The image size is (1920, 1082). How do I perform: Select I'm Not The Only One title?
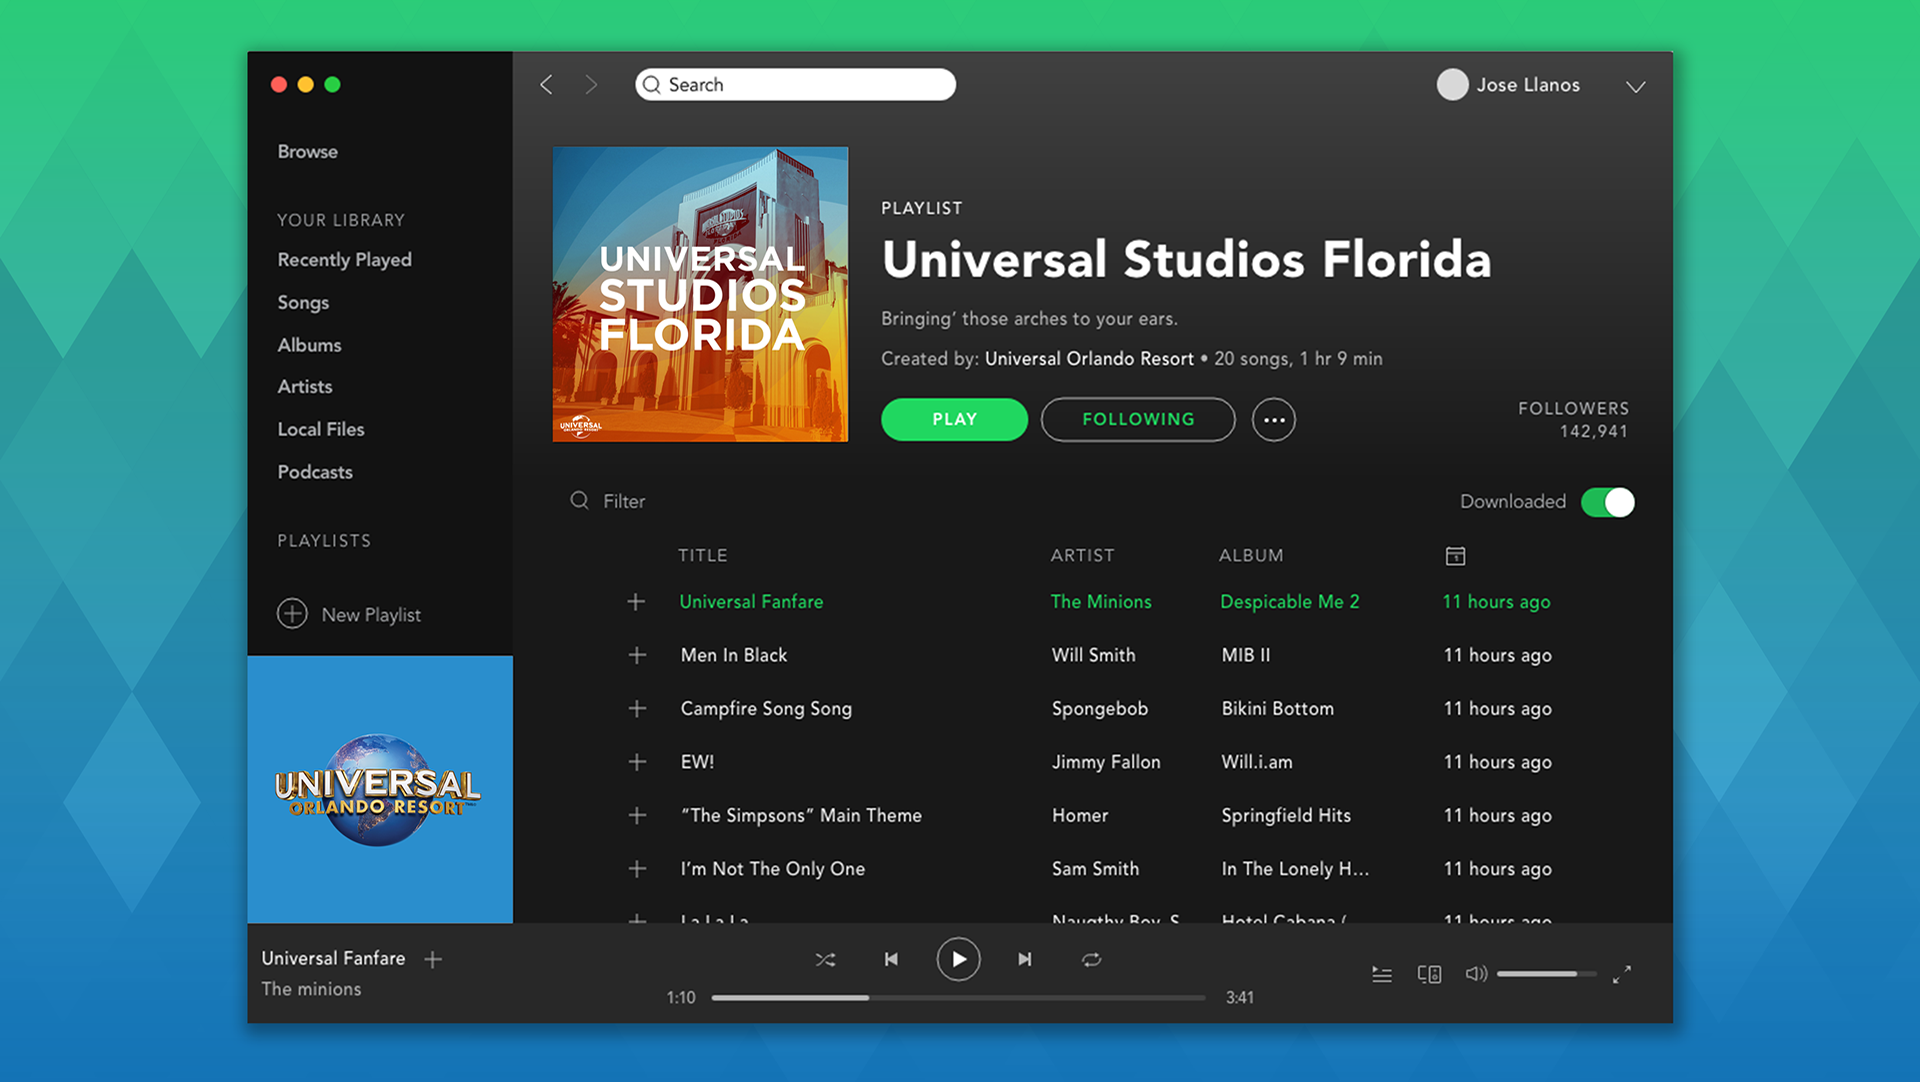[773, 869]
